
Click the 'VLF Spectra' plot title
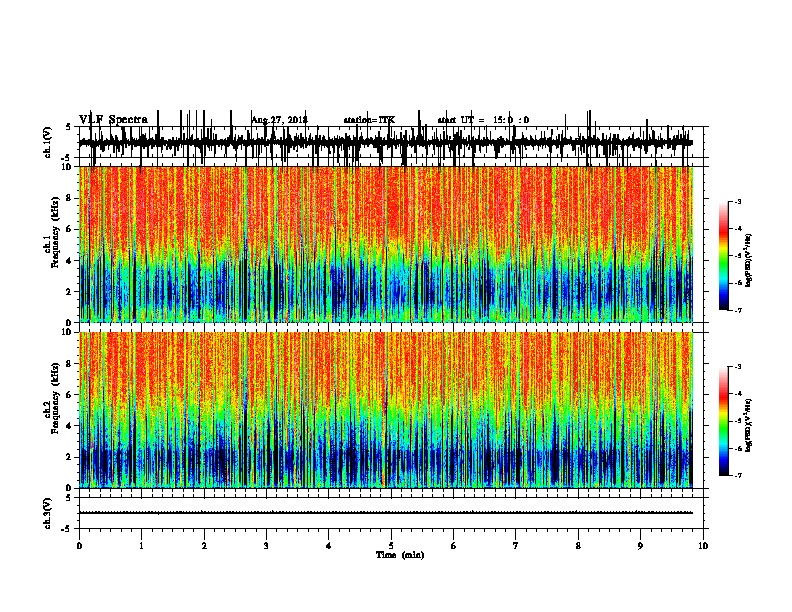pyautogui.click(x=114, y=120)
